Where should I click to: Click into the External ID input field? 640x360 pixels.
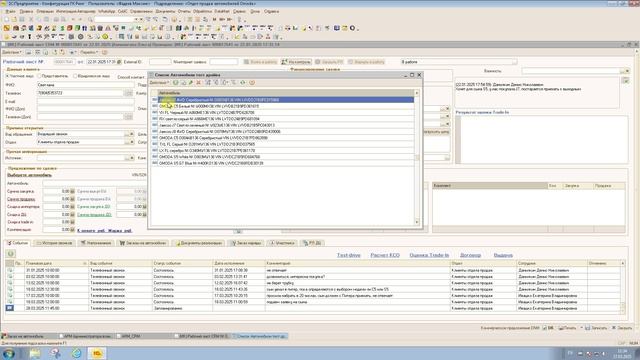tap(160, 62)
